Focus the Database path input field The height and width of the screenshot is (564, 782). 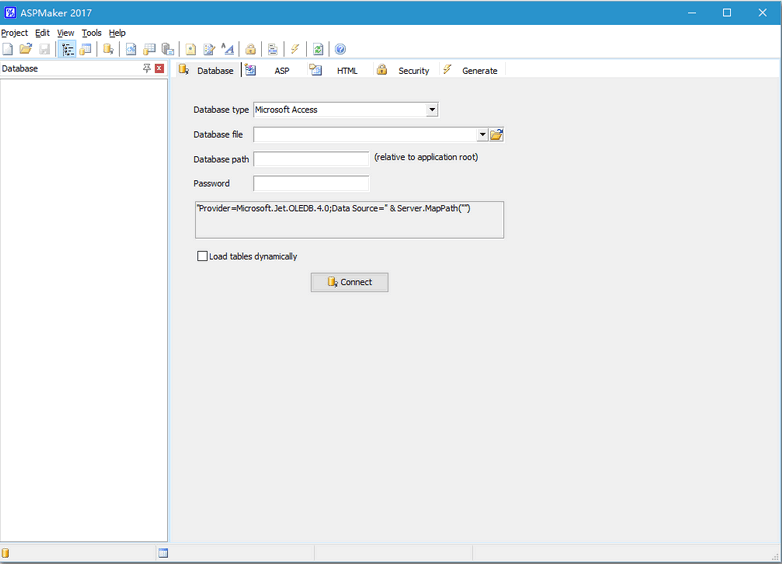(311, 159)
